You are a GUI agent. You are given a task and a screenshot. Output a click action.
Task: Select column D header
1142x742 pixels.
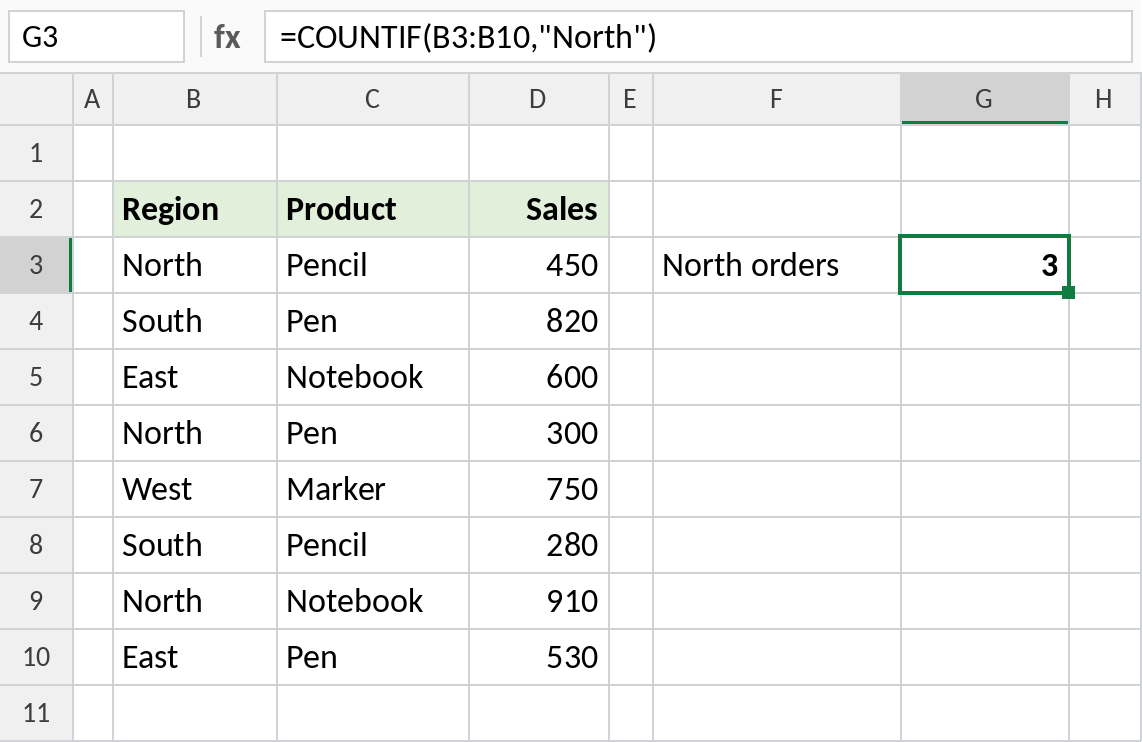pos(538,99)
